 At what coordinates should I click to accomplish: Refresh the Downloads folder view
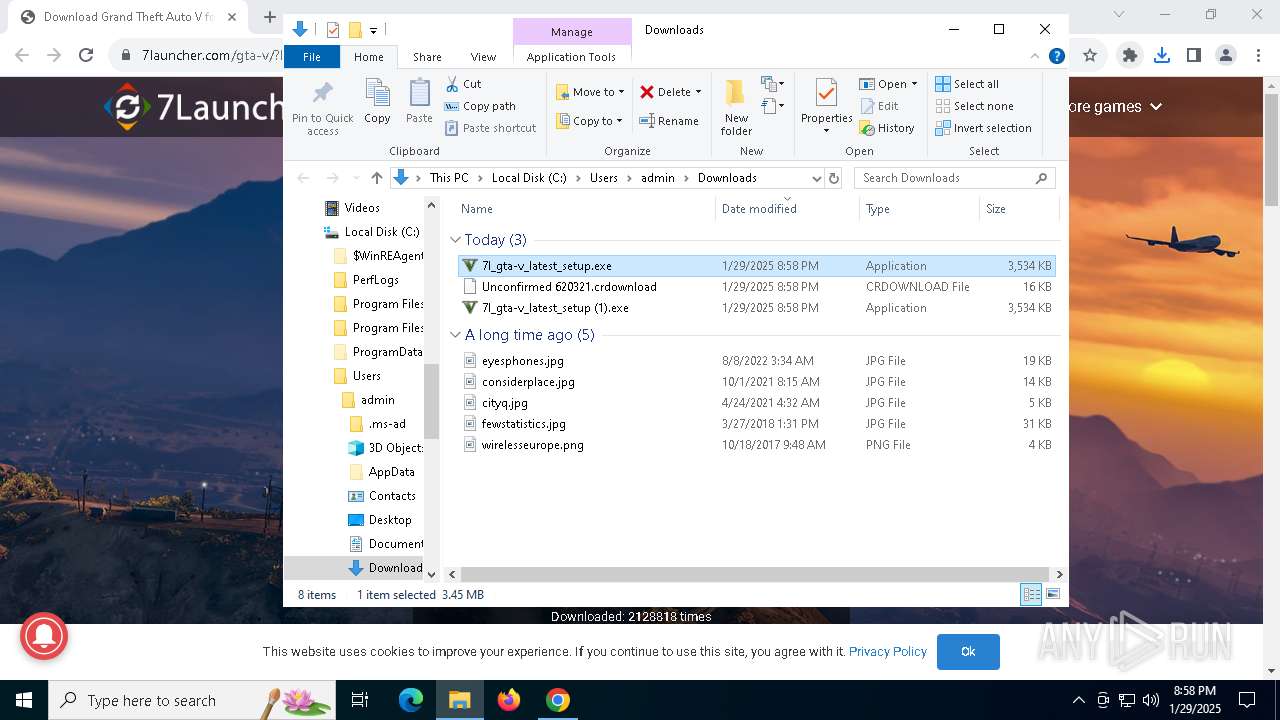(834, 178)
